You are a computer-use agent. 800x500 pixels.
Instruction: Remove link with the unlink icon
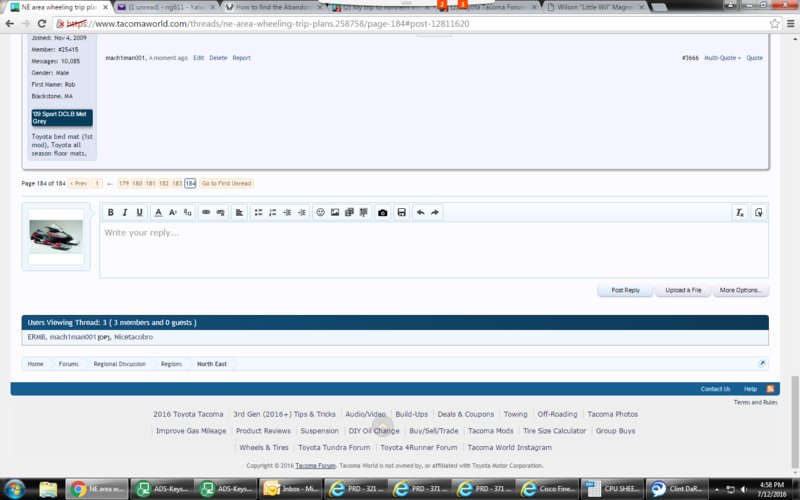220,212
